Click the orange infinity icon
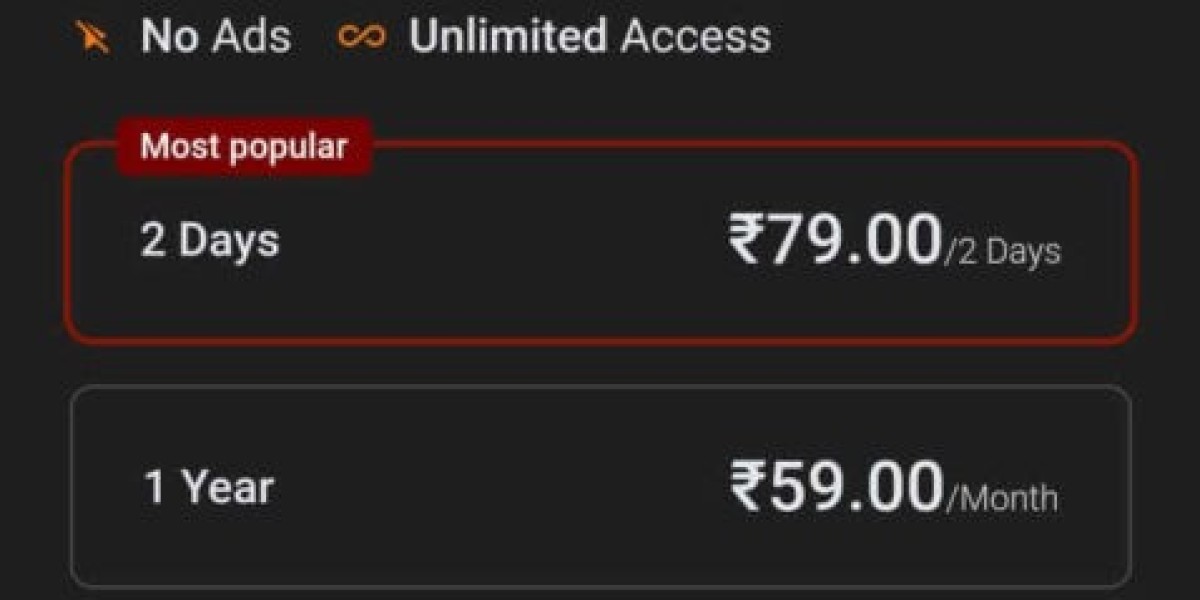This screenshot has height=600, width=1200. (361, 37)
